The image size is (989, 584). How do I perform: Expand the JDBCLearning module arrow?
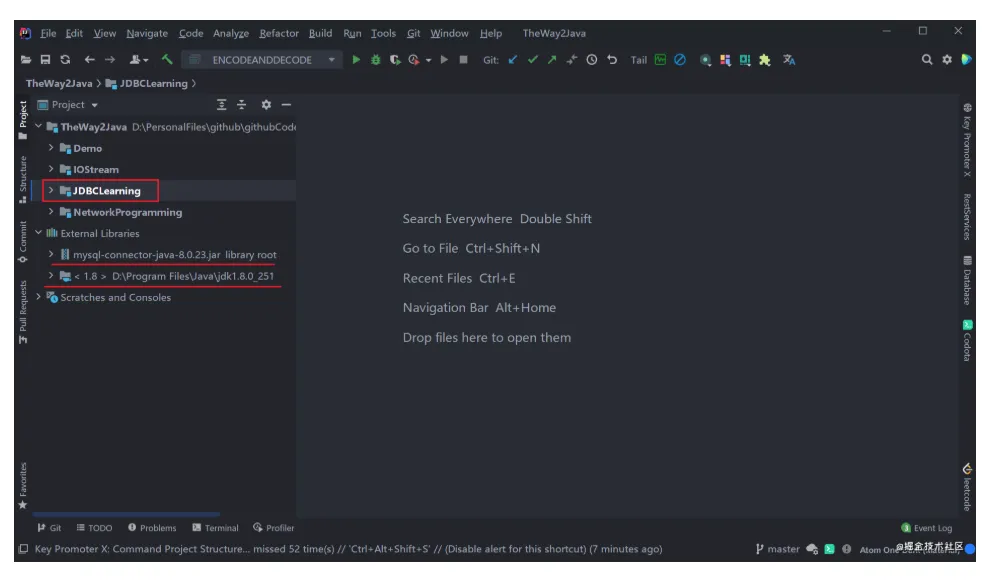51,190
